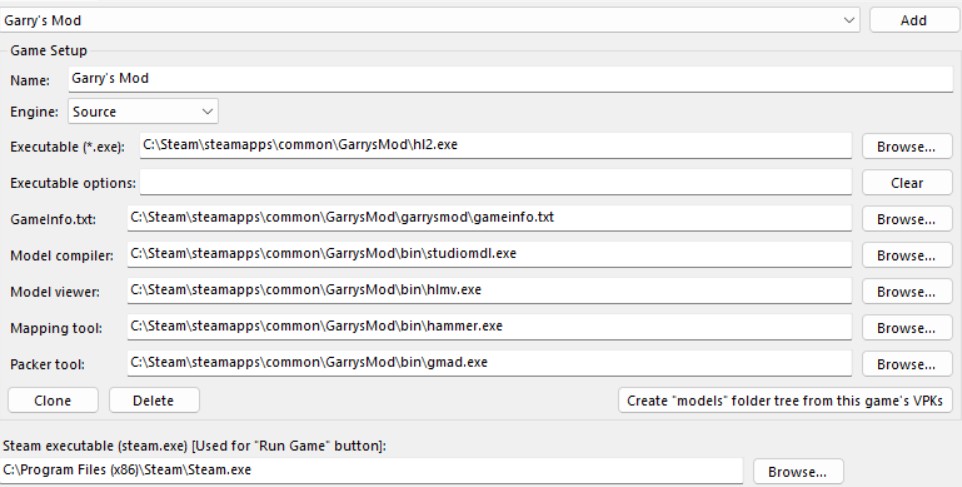Click the Model compiler path field

click(490, 255)
